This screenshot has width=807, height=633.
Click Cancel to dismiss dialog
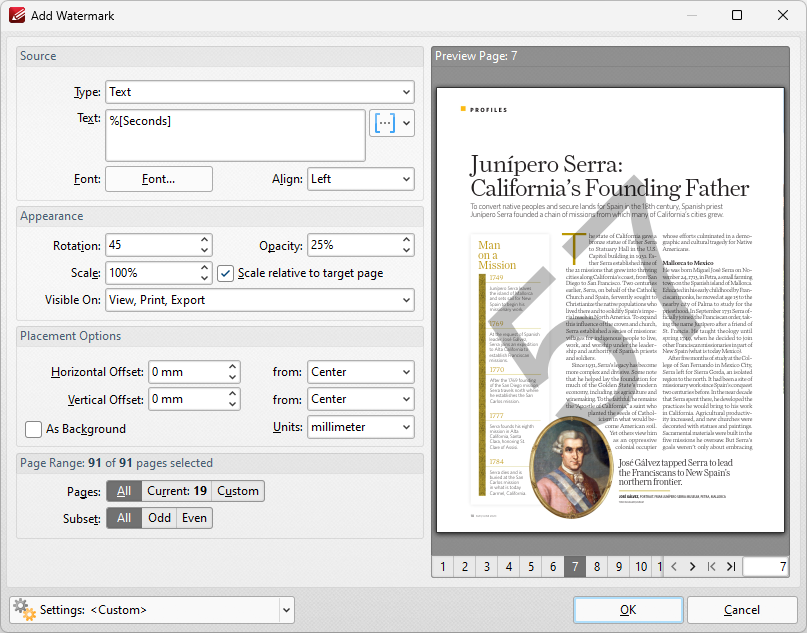click(742, 610)
